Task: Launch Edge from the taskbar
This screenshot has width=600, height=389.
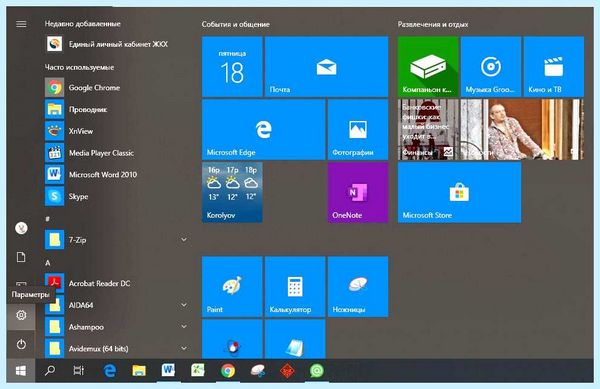Action: pyautogui.click(x=109, y=370)
